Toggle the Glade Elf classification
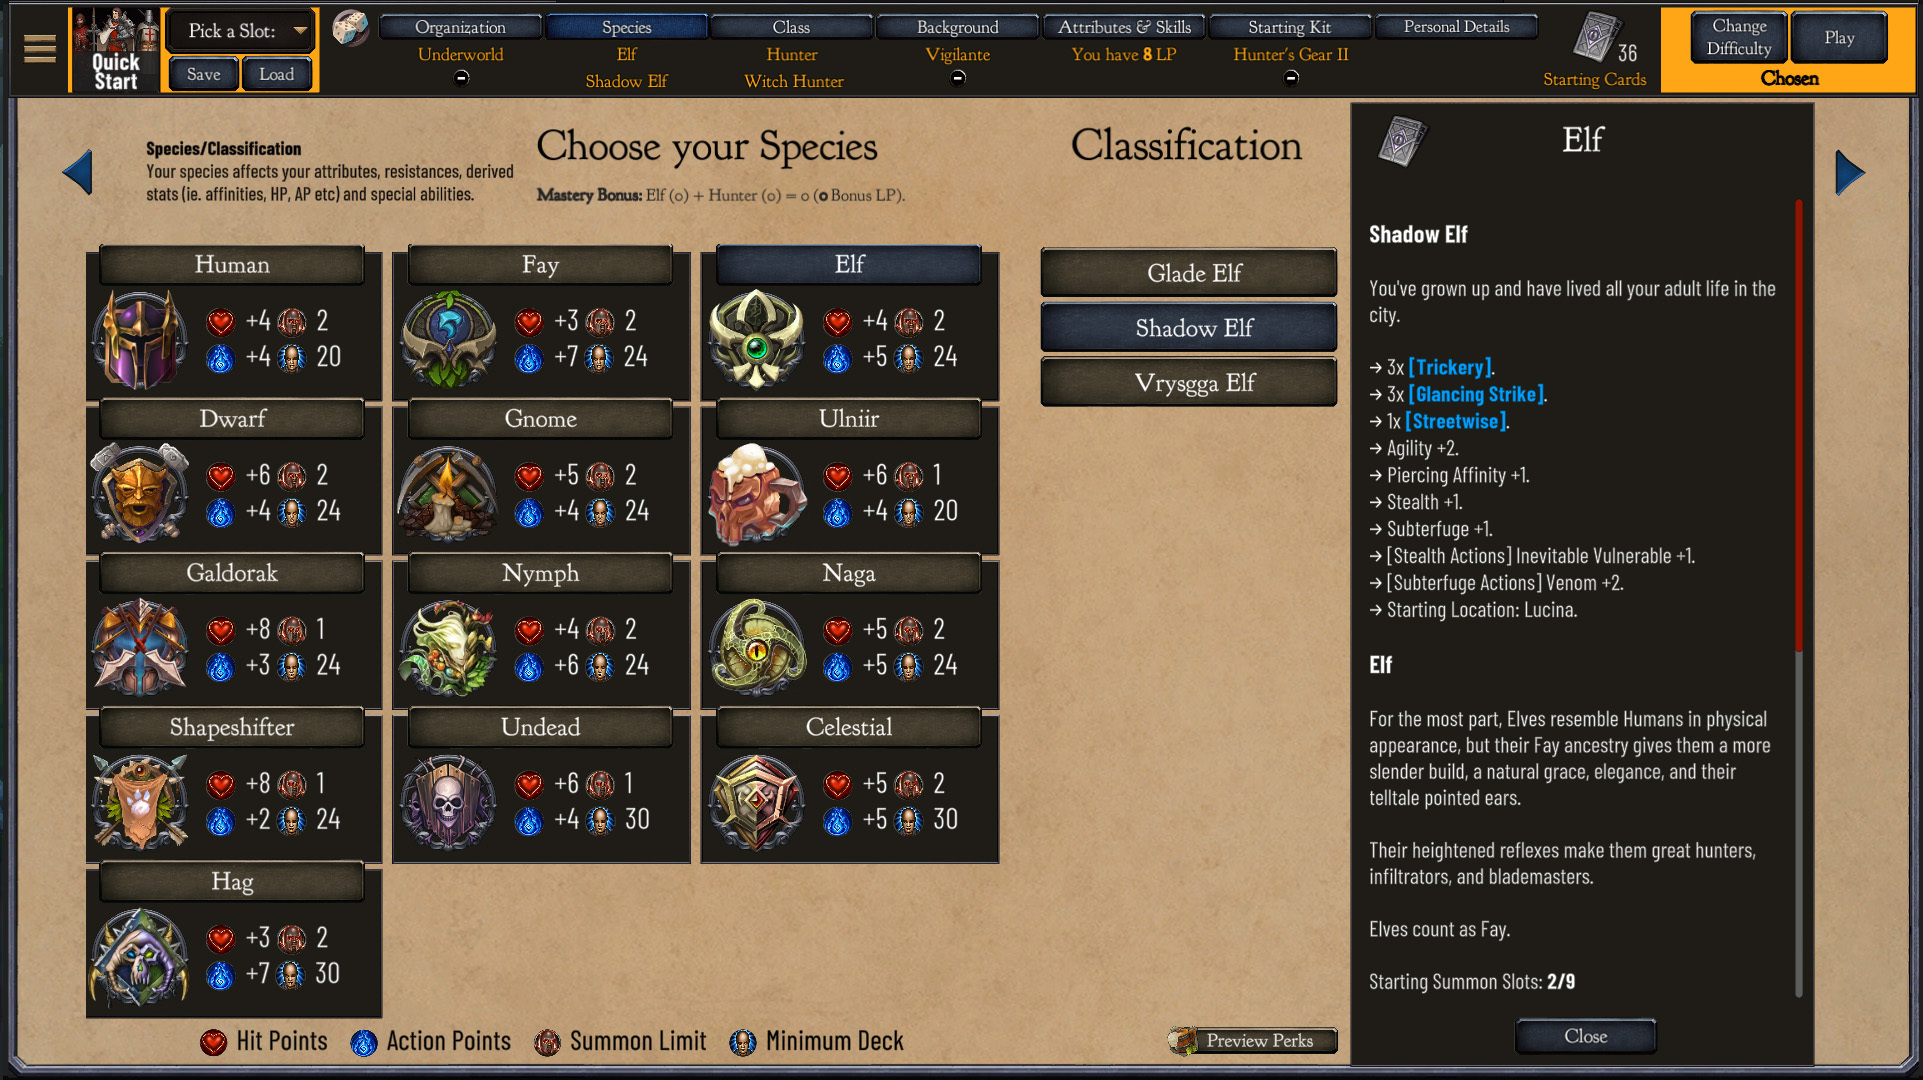 1189,273
